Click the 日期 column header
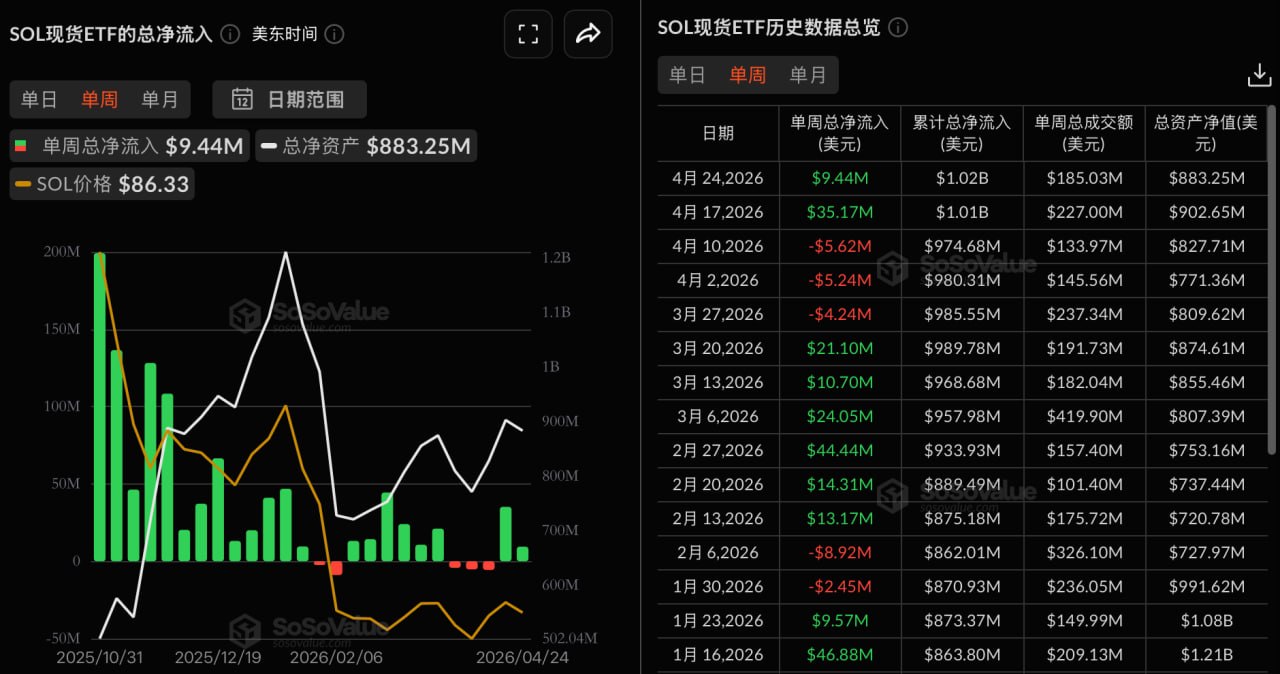This screenshot has width=1280, height=674. click(x=718, y=133)
